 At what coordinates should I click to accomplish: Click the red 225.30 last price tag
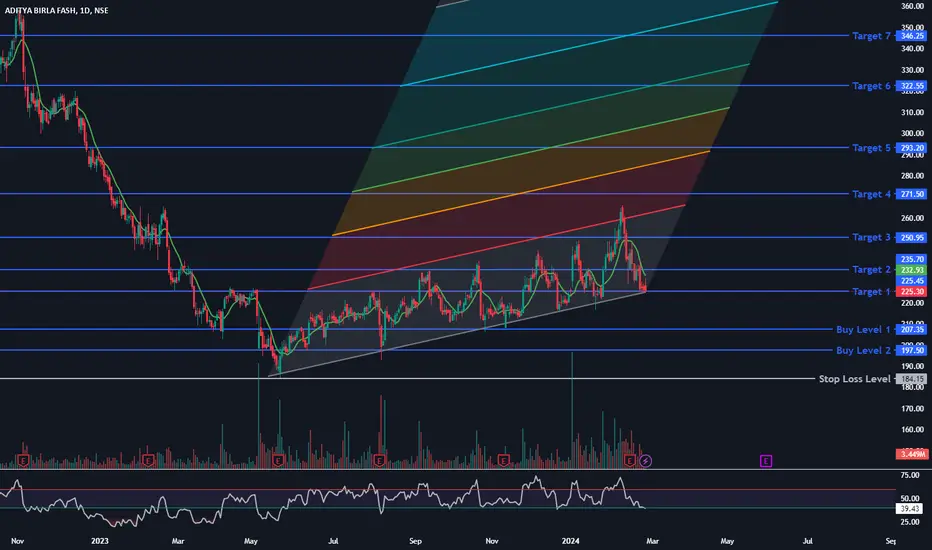pyautogui.click(x=912, y=291)
